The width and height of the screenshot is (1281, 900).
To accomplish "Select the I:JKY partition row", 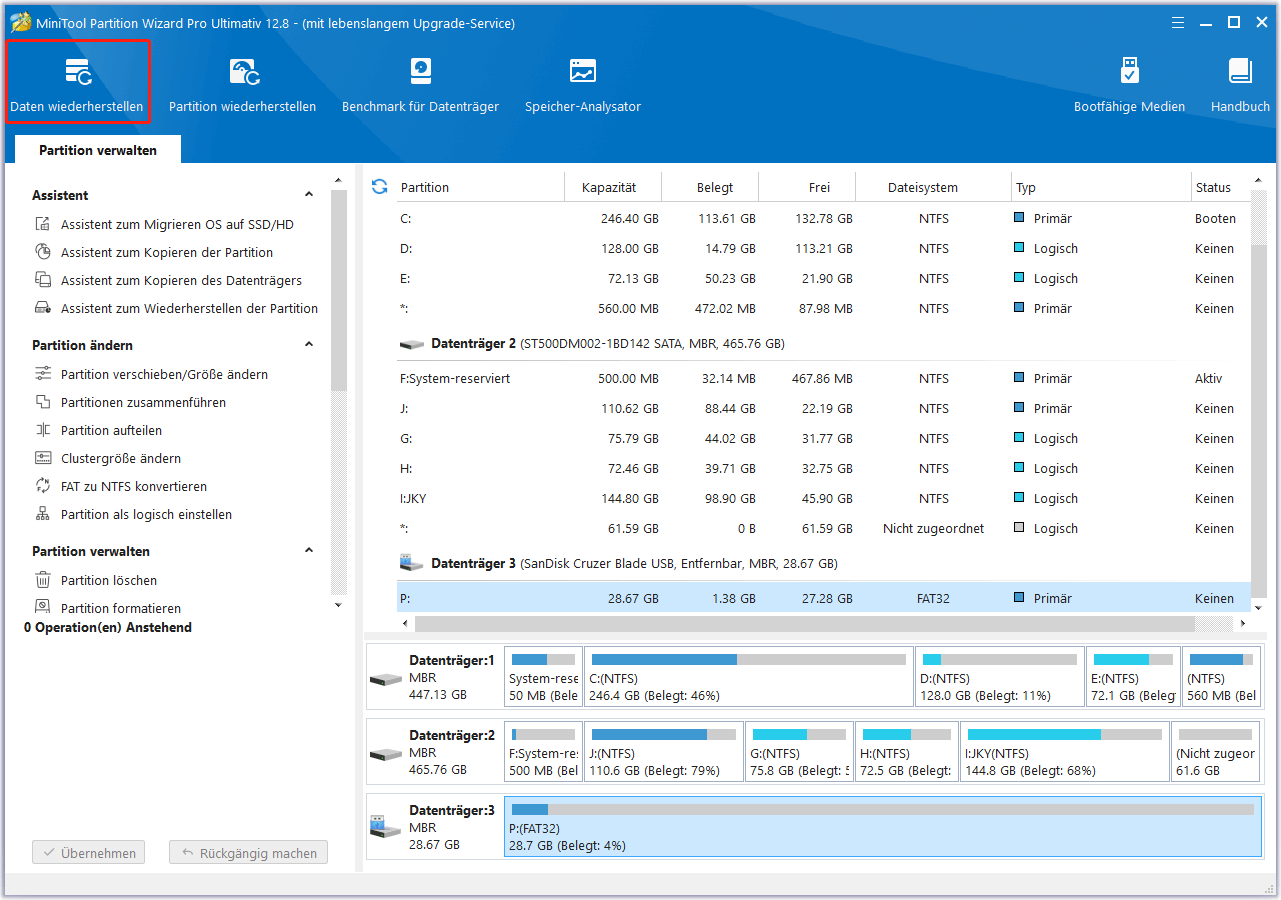I will click(x=823, y=499).
